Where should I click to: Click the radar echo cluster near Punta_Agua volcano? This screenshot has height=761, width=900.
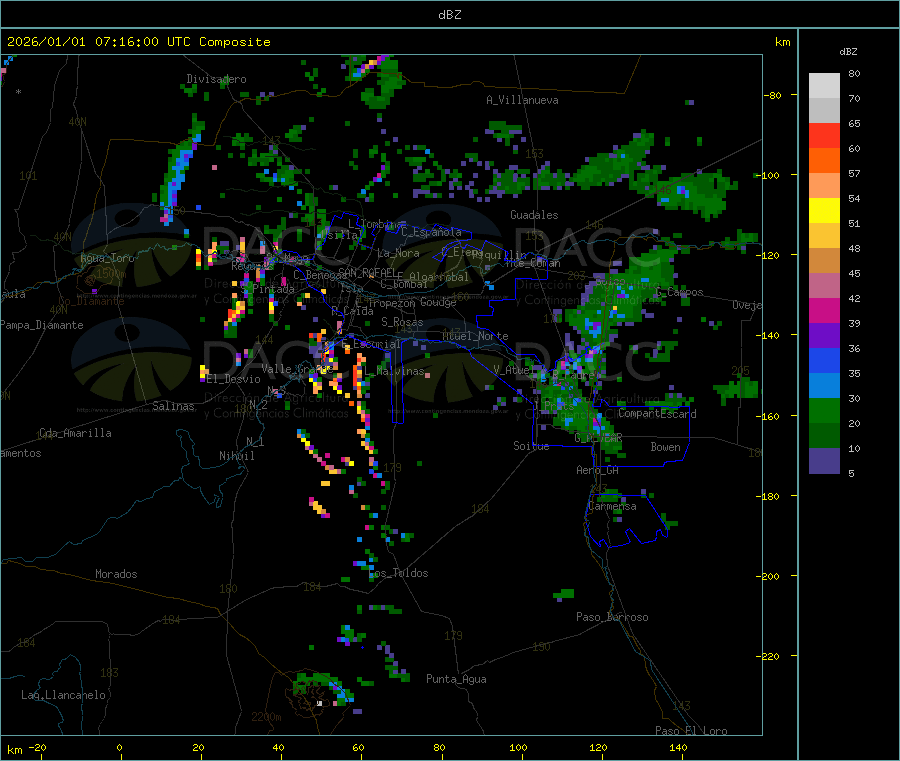[x=323, y=690]
